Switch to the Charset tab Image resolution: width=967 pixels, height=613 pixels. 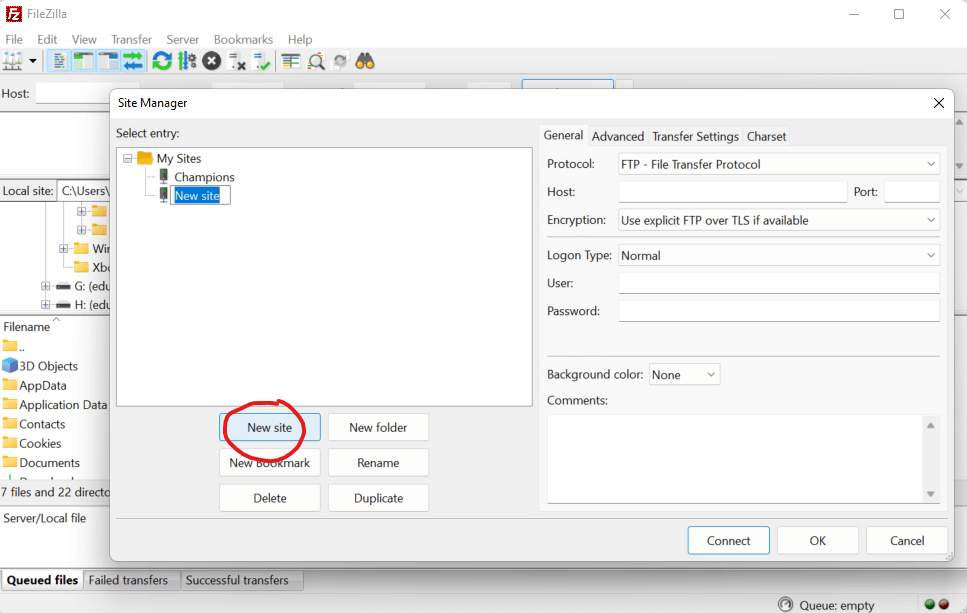pos(766,136)
